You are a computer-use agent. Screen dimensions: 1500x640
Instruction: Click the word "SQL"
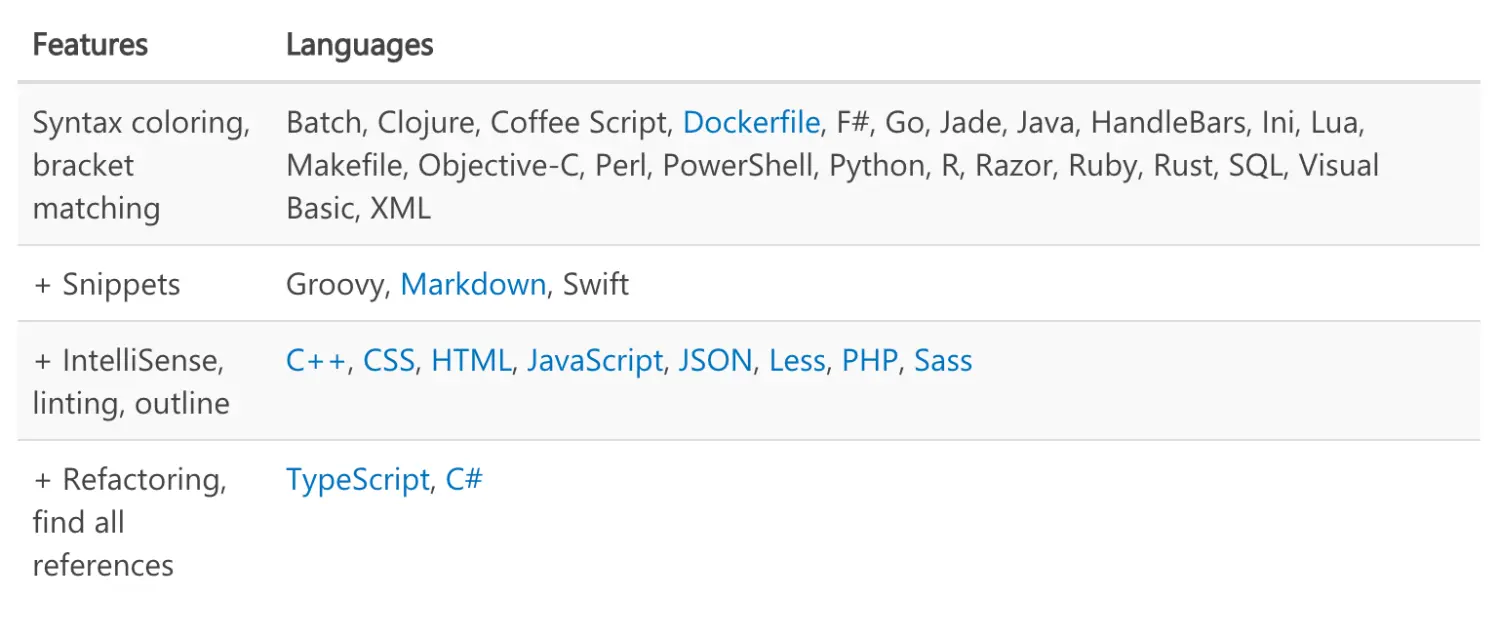coord(1256,166)
